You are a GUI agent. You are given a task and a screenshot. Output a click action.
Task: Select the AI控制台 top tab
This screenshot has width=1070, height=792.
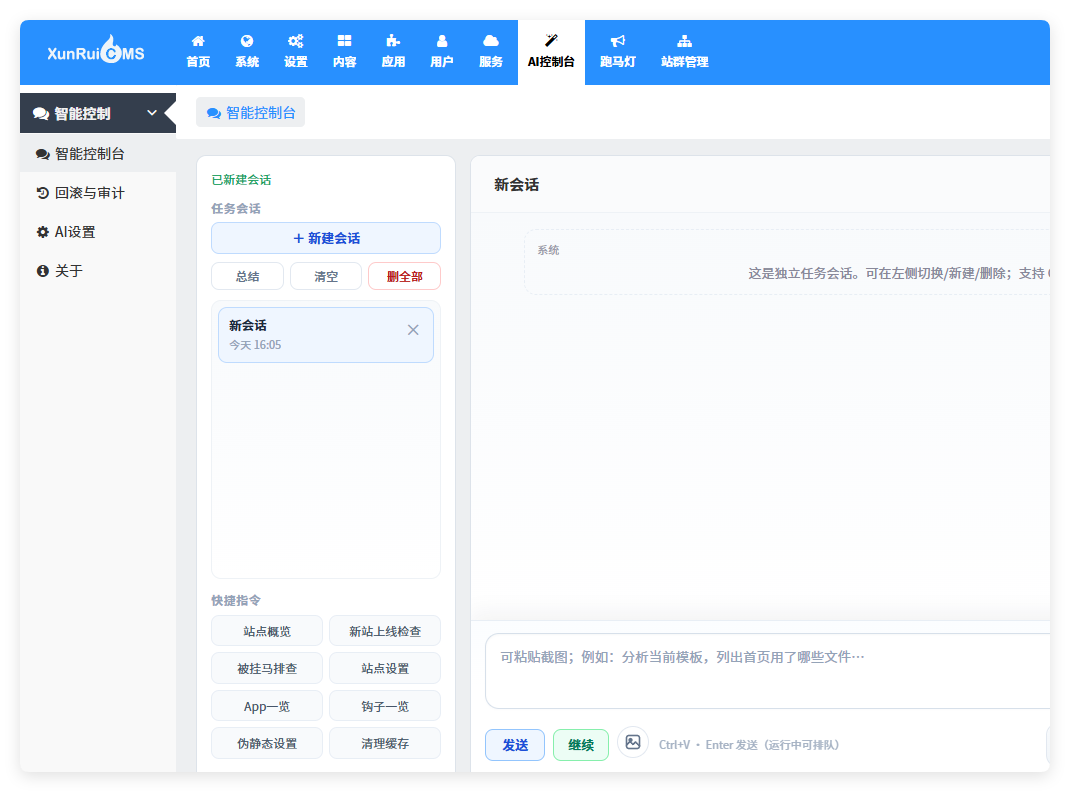pos(551,52)
